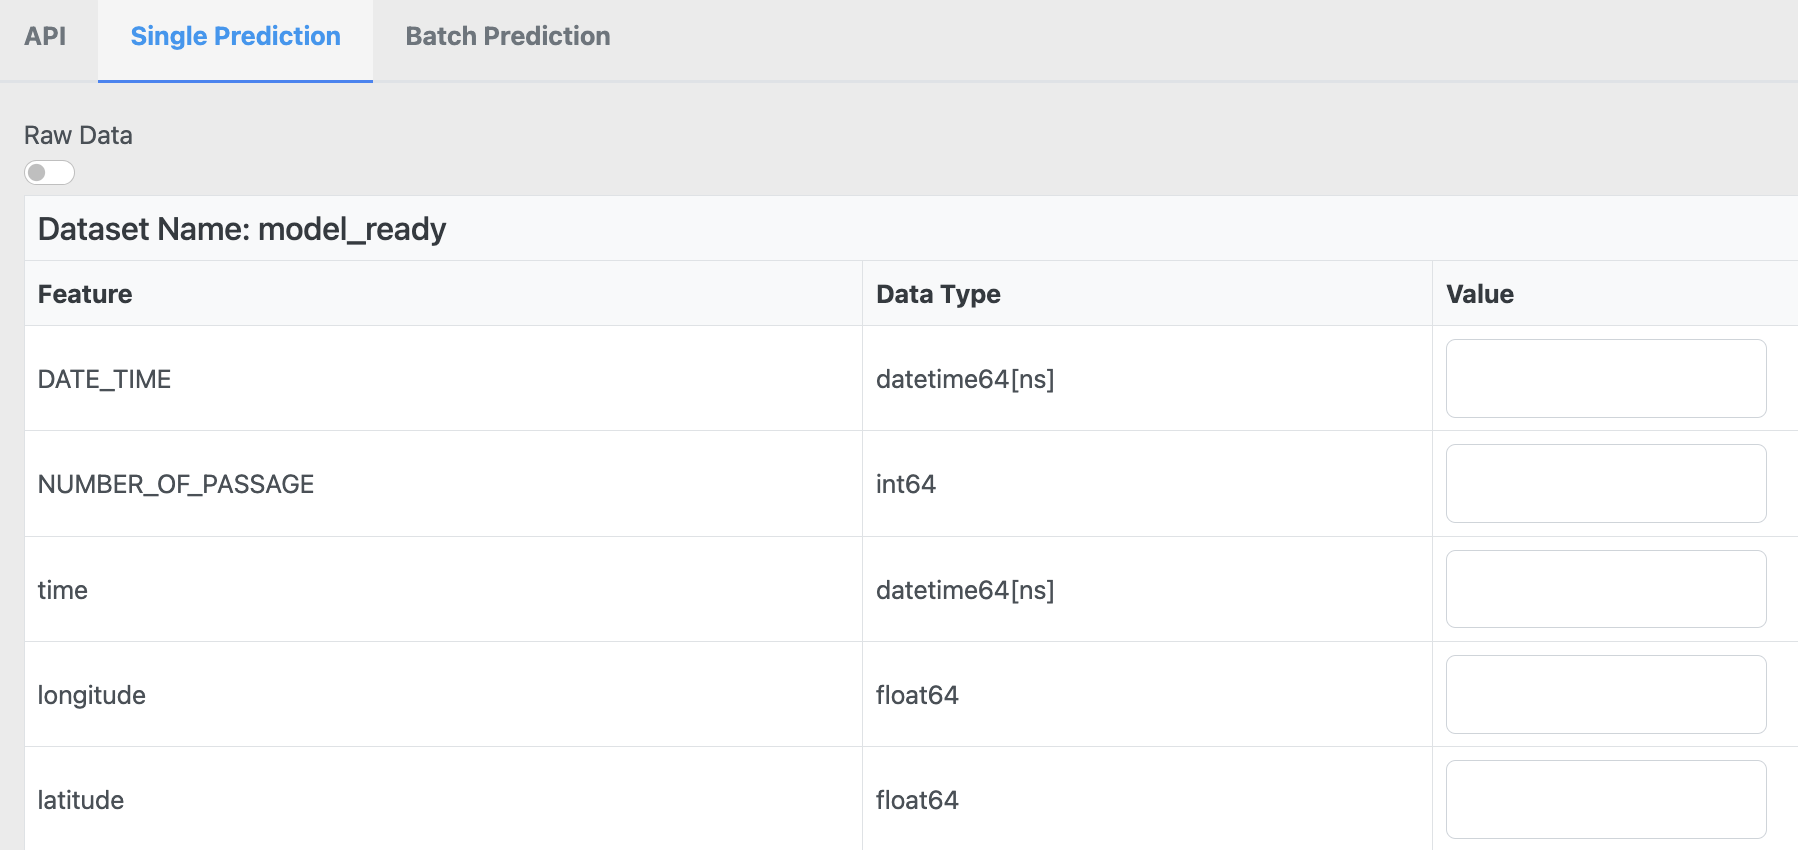Screen dimensions: 1798x850
Task: Click the Dataset Name: model_ready heading
Action: (x=242, y=229)
